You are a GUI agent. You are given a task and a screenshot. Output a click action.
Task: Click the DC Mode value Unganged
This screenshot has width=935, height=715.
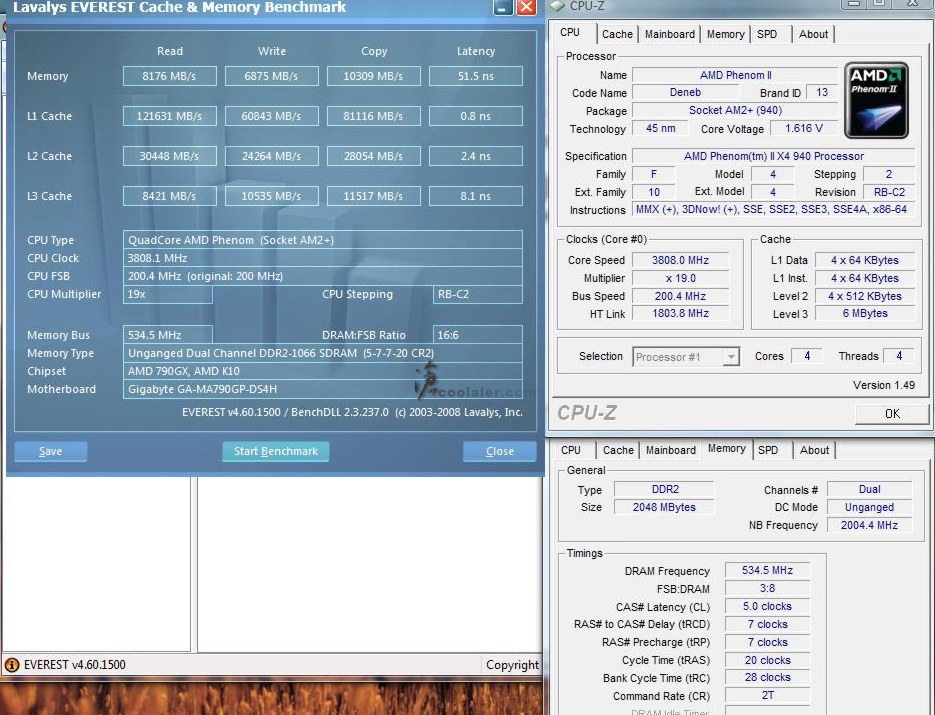pyautogui.click(x=869, y=507)
